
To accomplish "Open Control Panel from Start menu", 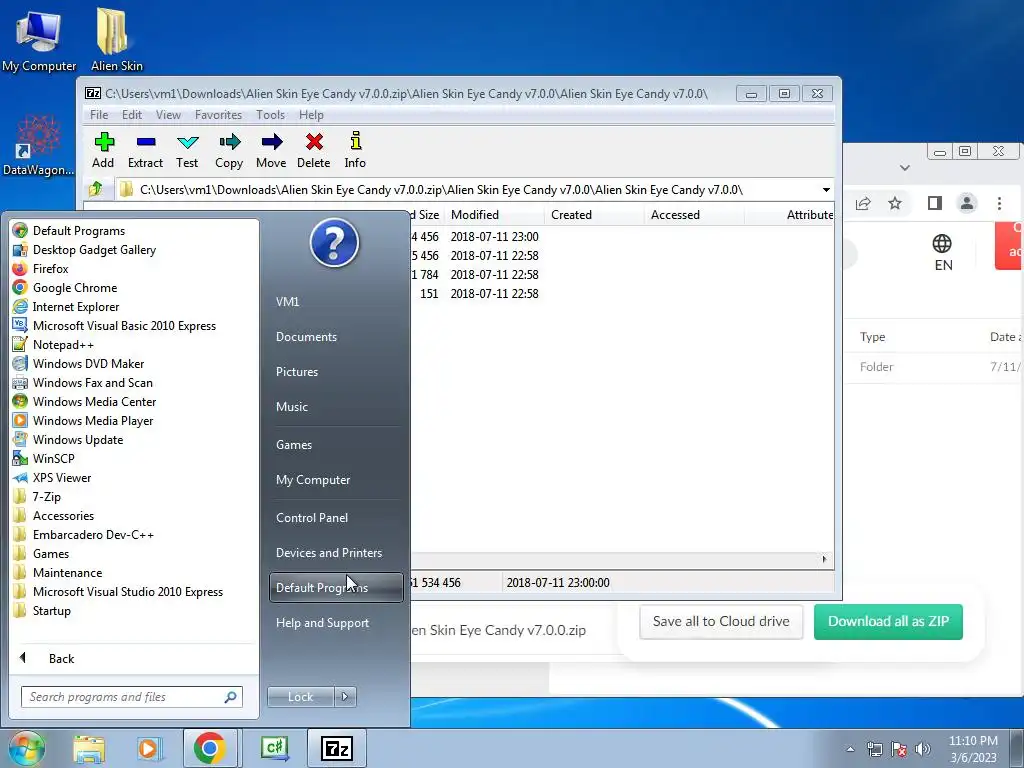I will (x=312, y=517).
